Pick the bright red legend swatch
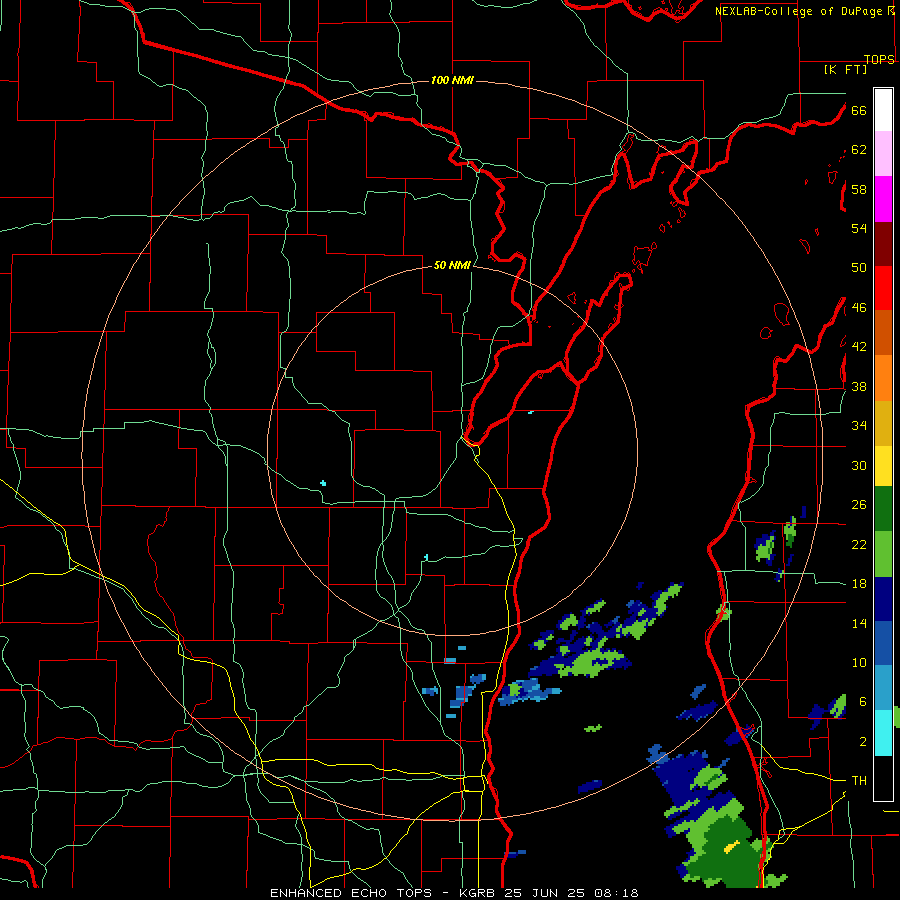Viewport: 900px width, 900px height. 883,288
